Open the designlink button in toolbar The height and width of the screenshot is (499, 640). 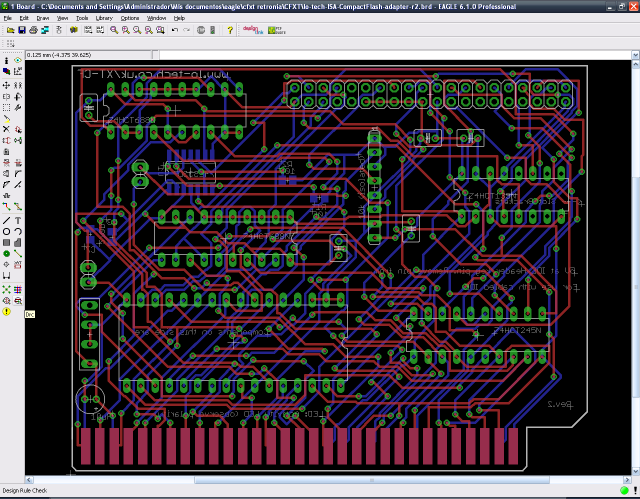[253, 30]
